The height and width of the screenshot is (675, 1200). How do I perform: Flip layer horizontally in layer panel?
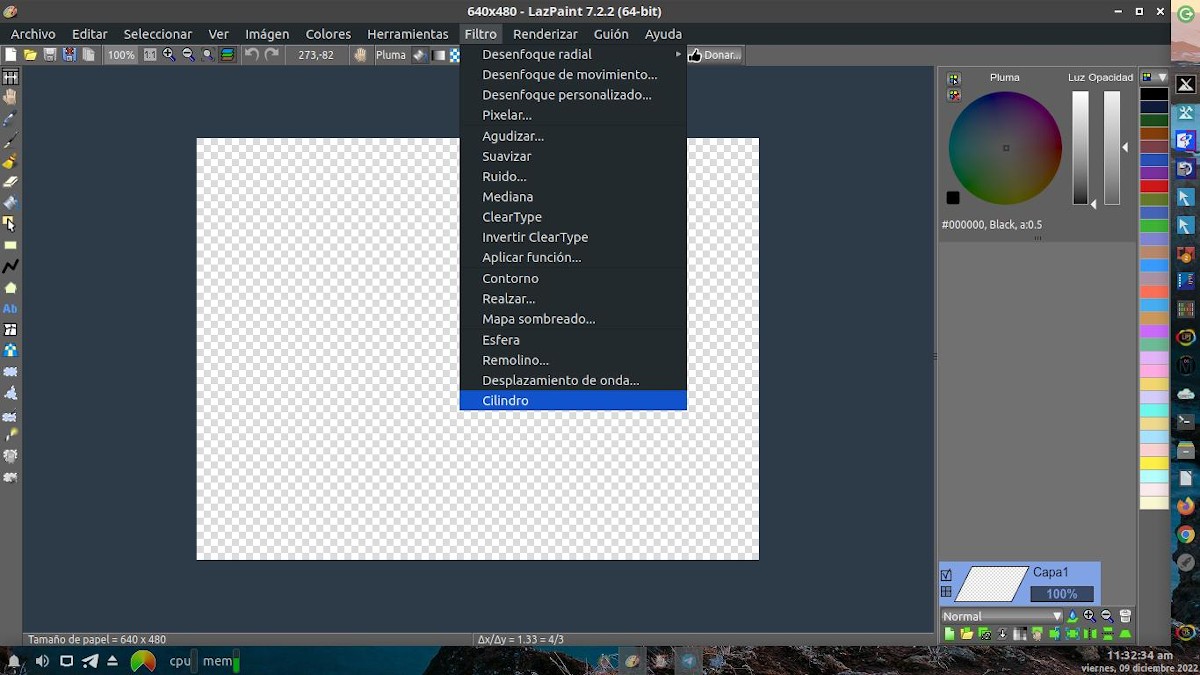(1090, 634)
